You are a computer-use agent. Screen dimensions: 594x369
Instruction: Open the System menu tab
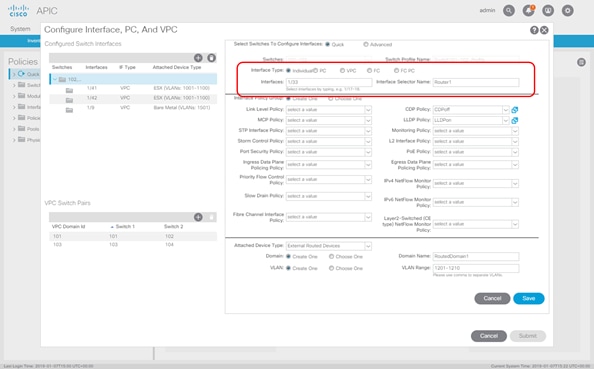(20, 29)
